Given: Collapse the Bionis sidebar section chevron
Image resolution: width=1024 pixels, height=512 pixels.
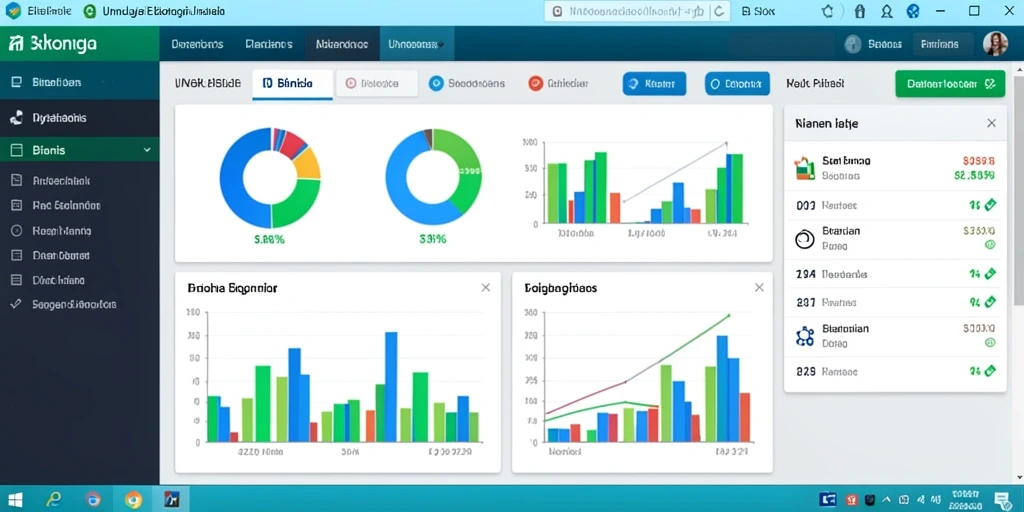Looking at the screenshot, I should click(147, 150).
